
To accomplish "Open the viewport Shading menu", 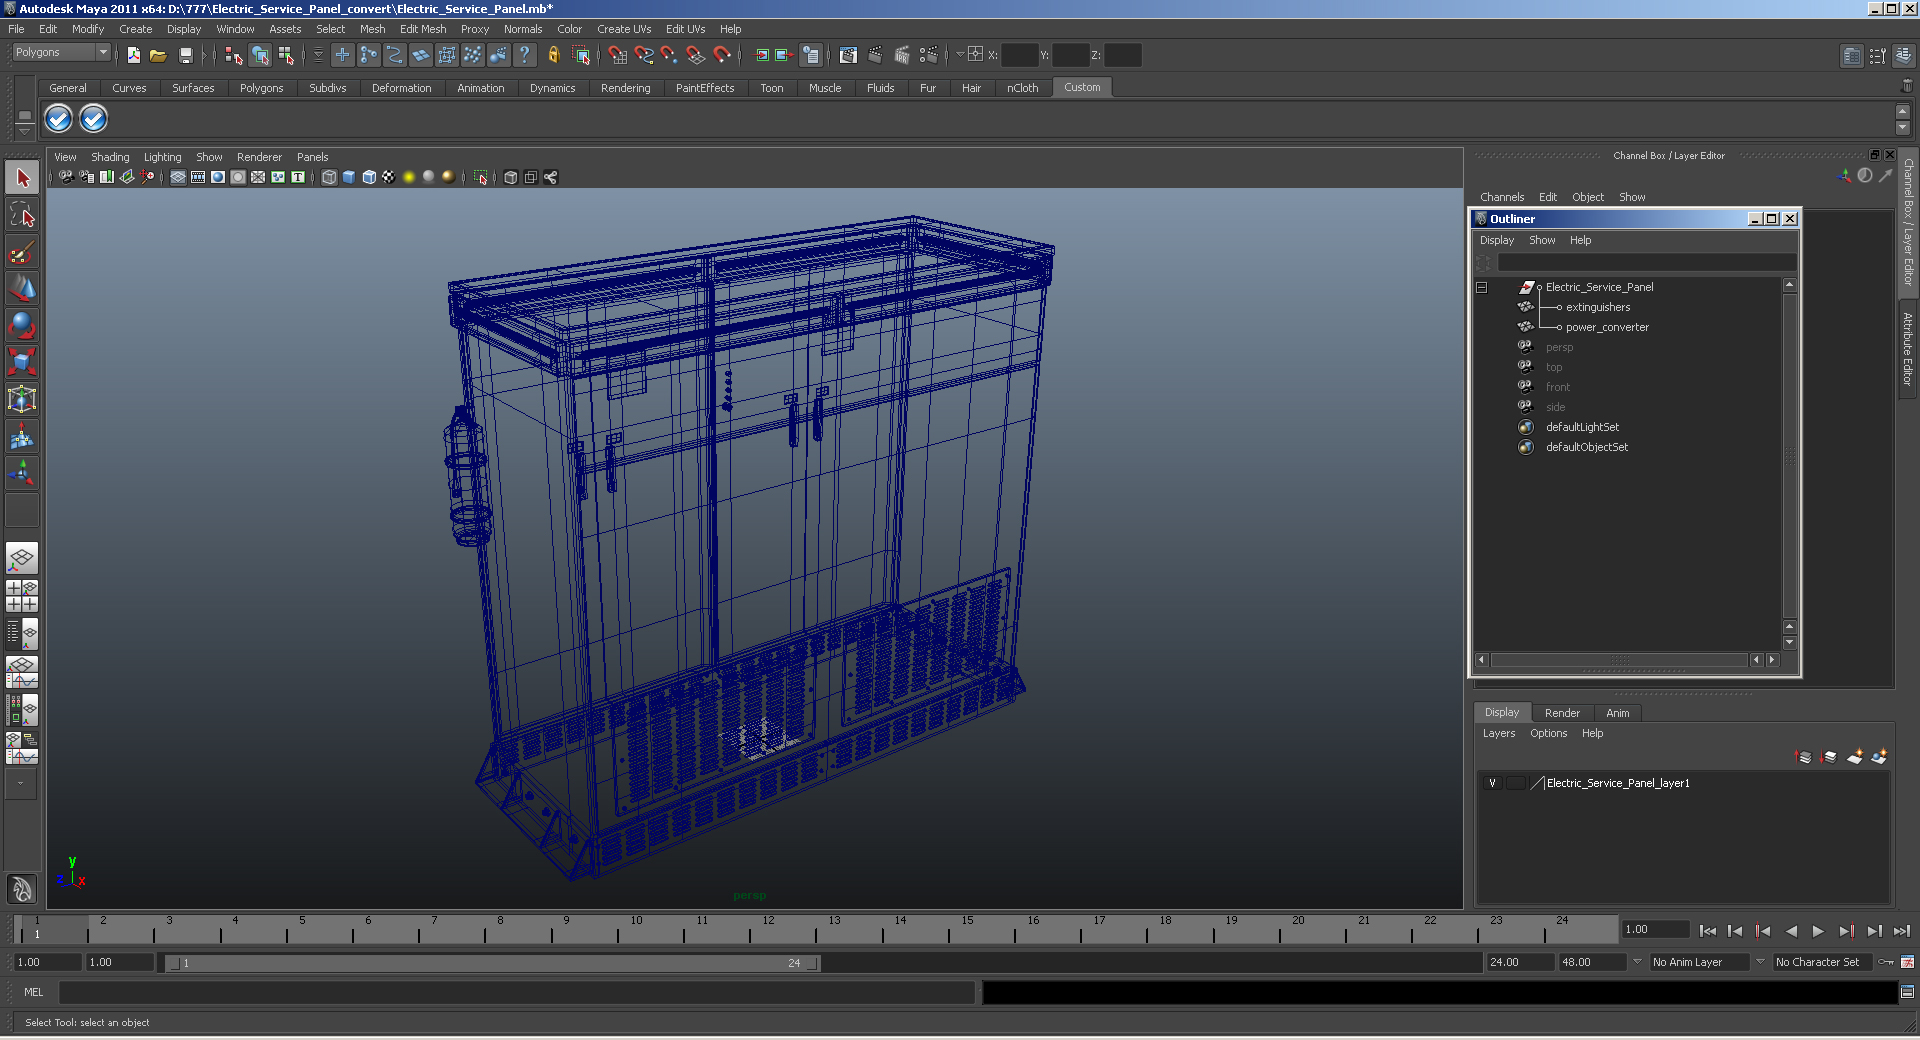I will [x=110, y=157].
